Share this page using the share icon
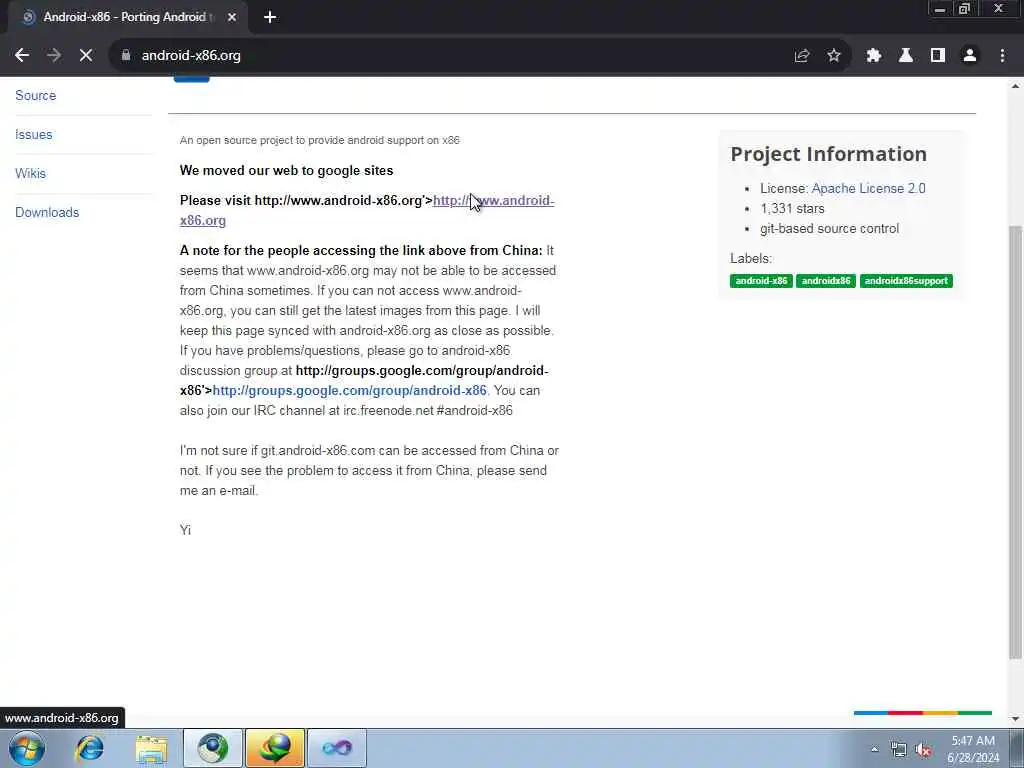 tap(802, 56)
